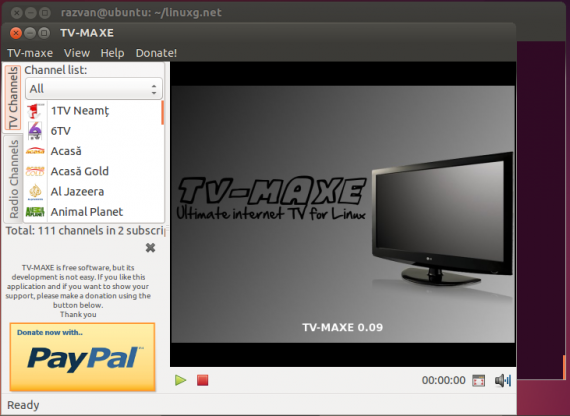Choose the Acasă Gold channel name

coord(80,171)
